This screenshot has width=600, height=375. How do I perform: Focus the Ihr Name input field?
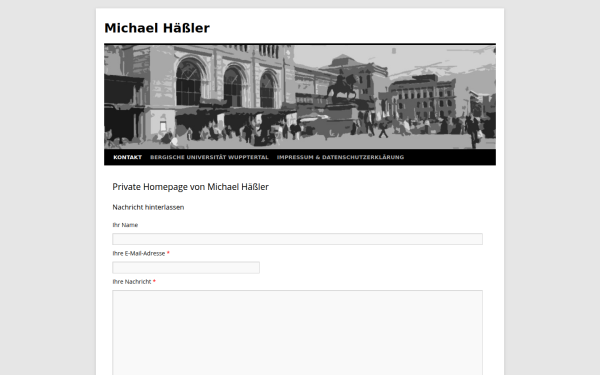(297, 239)
